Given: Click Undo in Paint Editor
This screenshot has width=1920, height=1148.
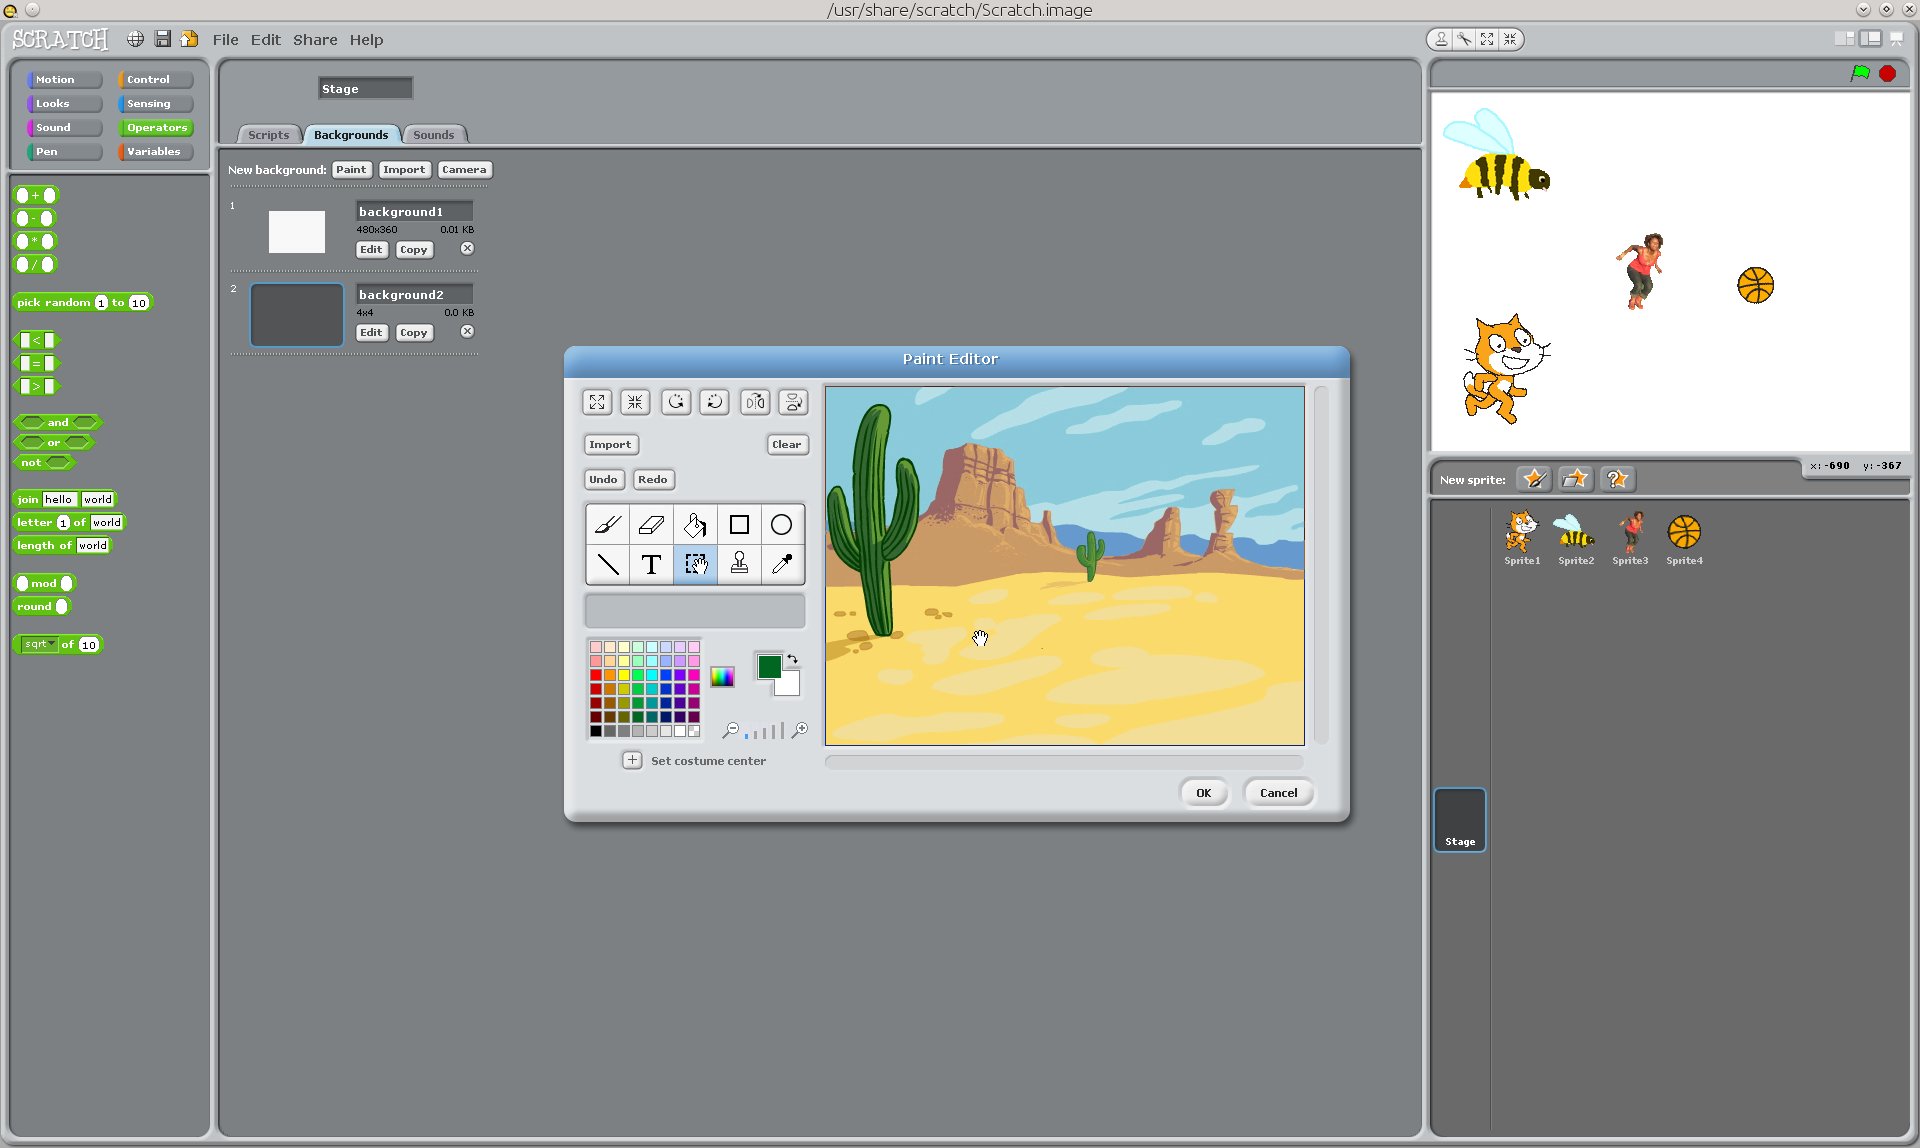Looking at the screenshot, I should pos(603,480).
